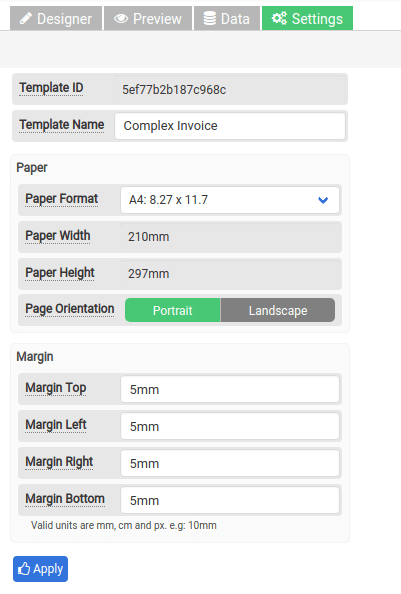Click the thumbs-up icon on Apply button
The image size is (401, 594).
click(x=24, y=569)
